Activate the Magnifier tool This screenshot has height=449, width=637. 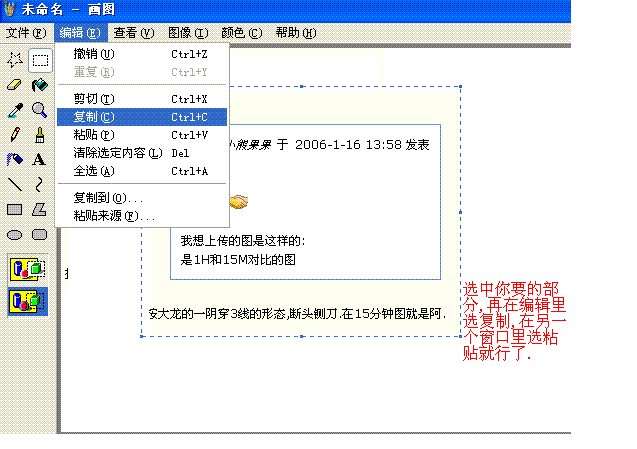40,110
